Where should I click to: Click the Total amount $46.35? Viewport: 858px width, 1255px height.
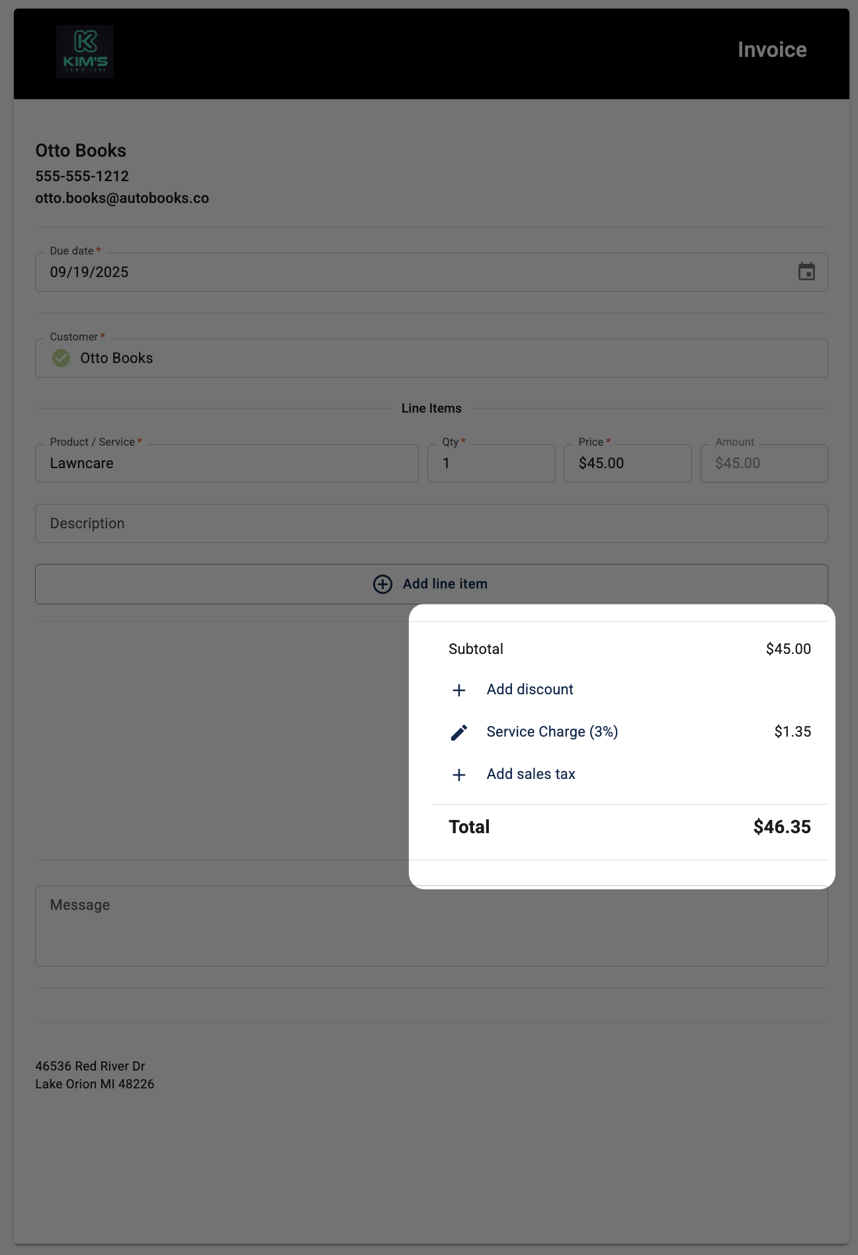781,827
